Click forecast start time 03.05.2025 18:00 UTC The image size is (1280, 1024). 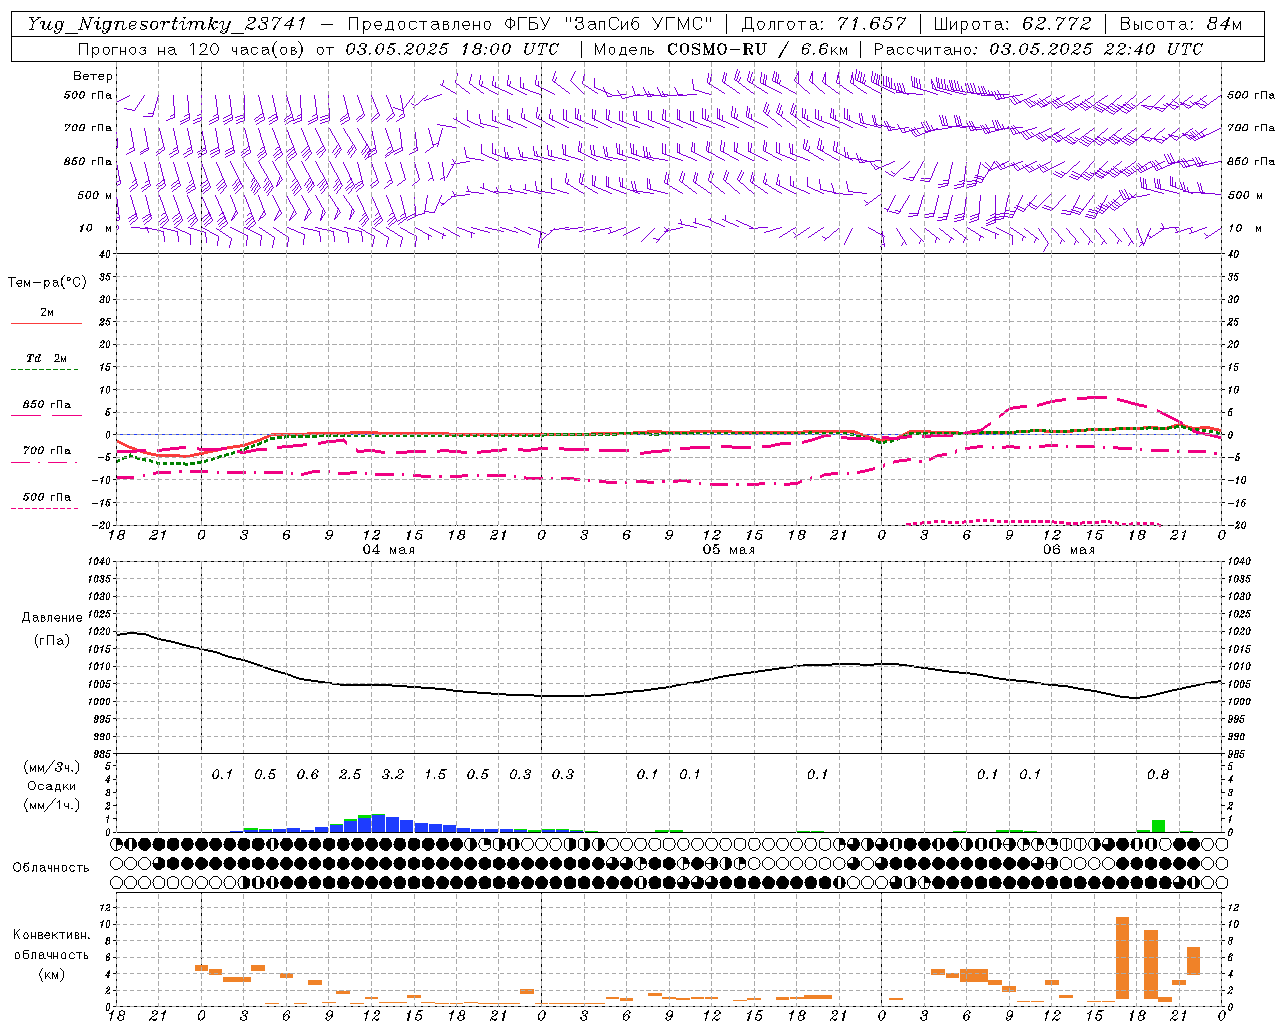(452, 49)
